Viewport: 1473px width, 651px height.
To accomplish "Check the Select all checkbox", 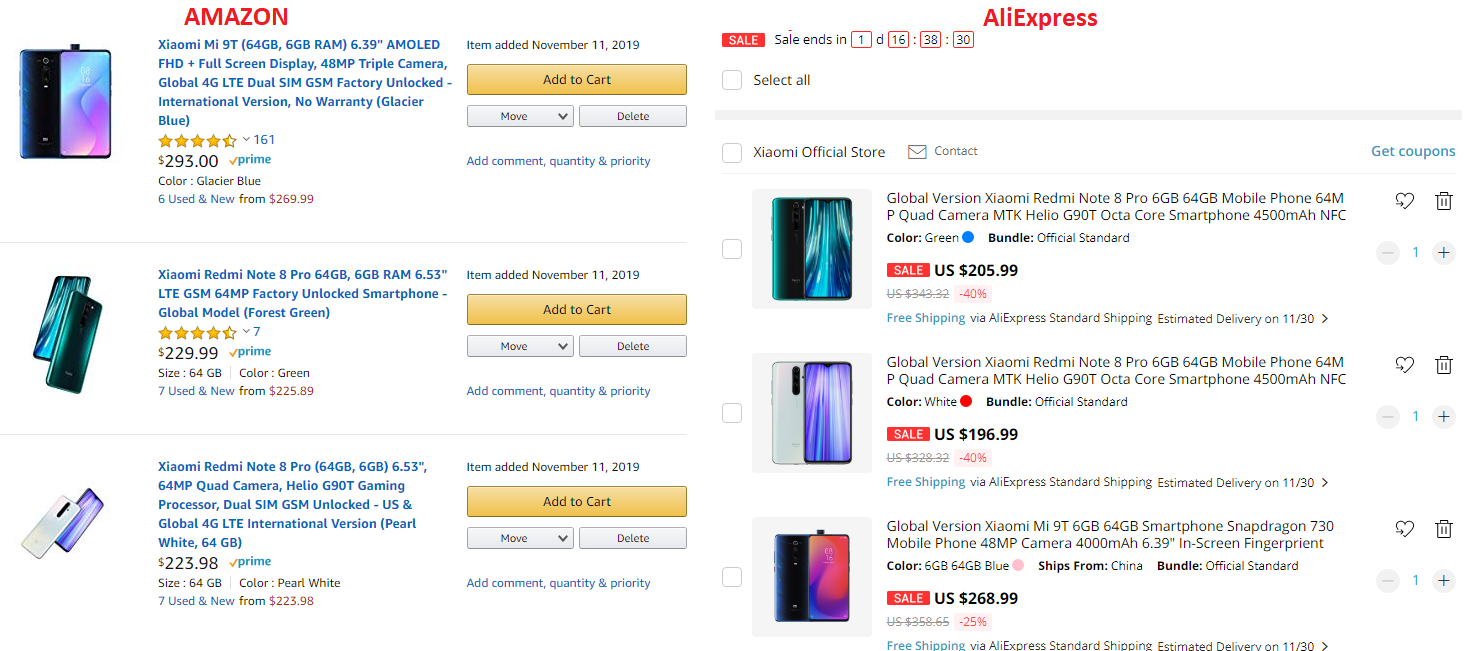I will tap(732, 80).
